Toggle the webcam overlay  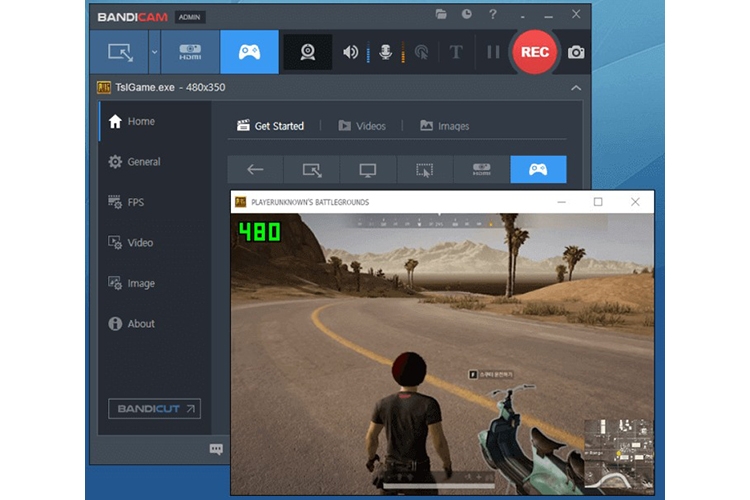point(308,52)
